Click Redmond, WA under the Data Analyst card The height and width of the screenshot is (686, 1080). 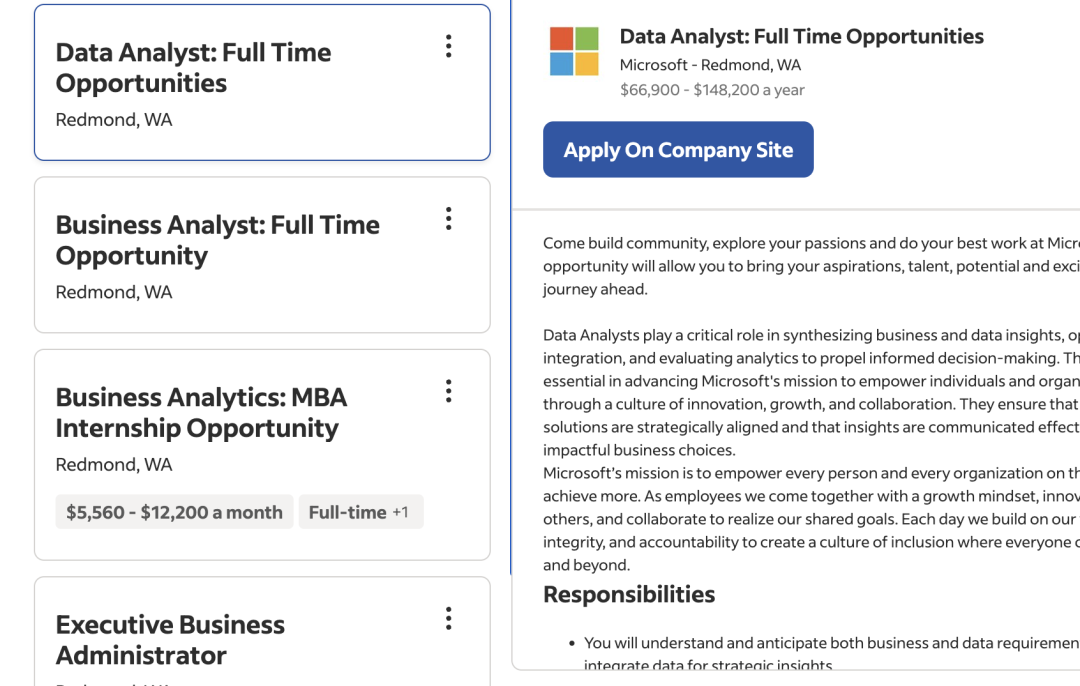click(x=114, y=120)
